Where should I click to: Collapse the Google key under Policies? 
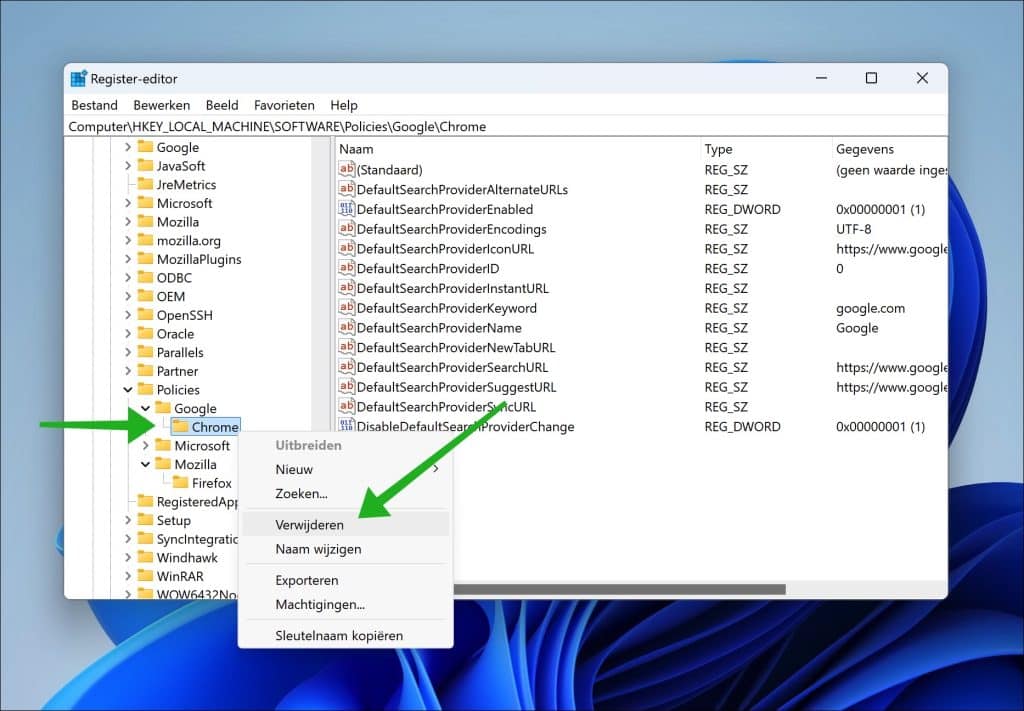pyautogui.click(x=146, y=408)
